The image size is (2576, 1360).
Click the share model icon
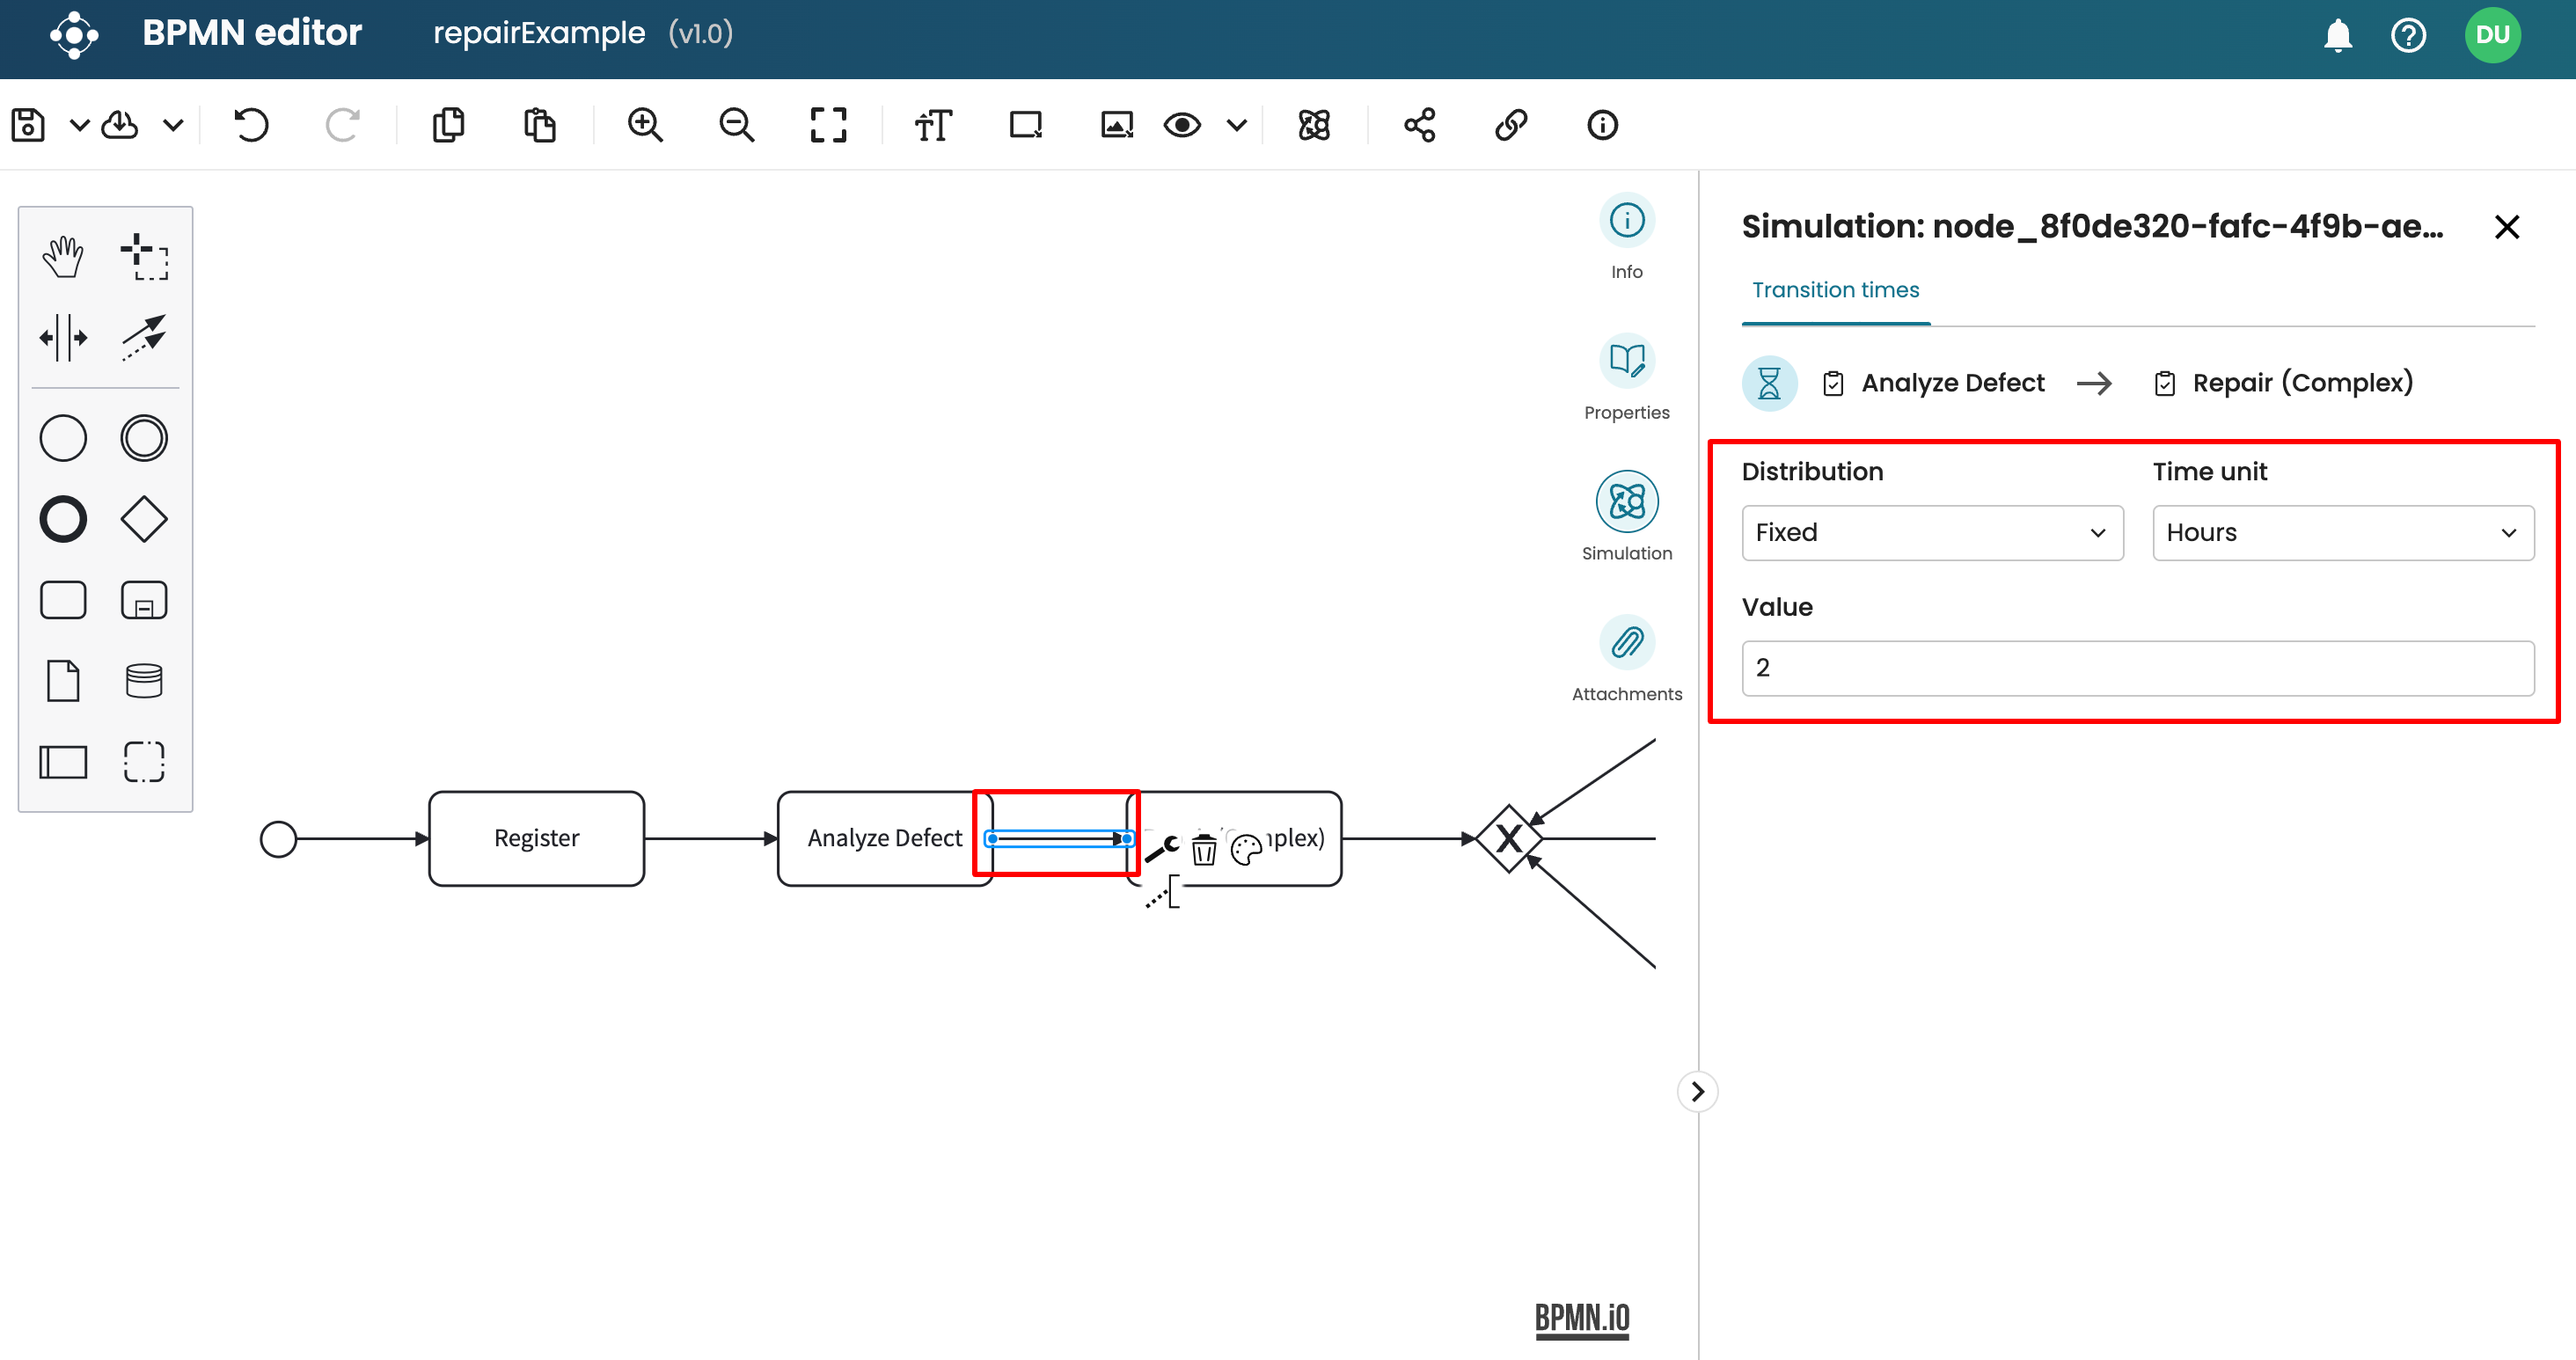(x=1419, y=125)
